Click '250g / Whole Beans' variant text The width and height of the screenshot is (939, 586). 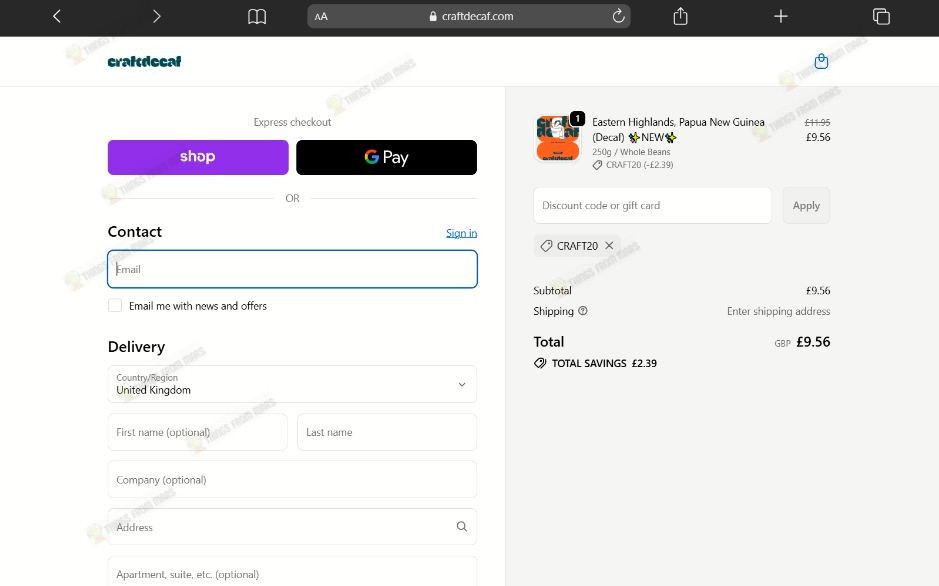pyautogui.click(x=631, y=152)
